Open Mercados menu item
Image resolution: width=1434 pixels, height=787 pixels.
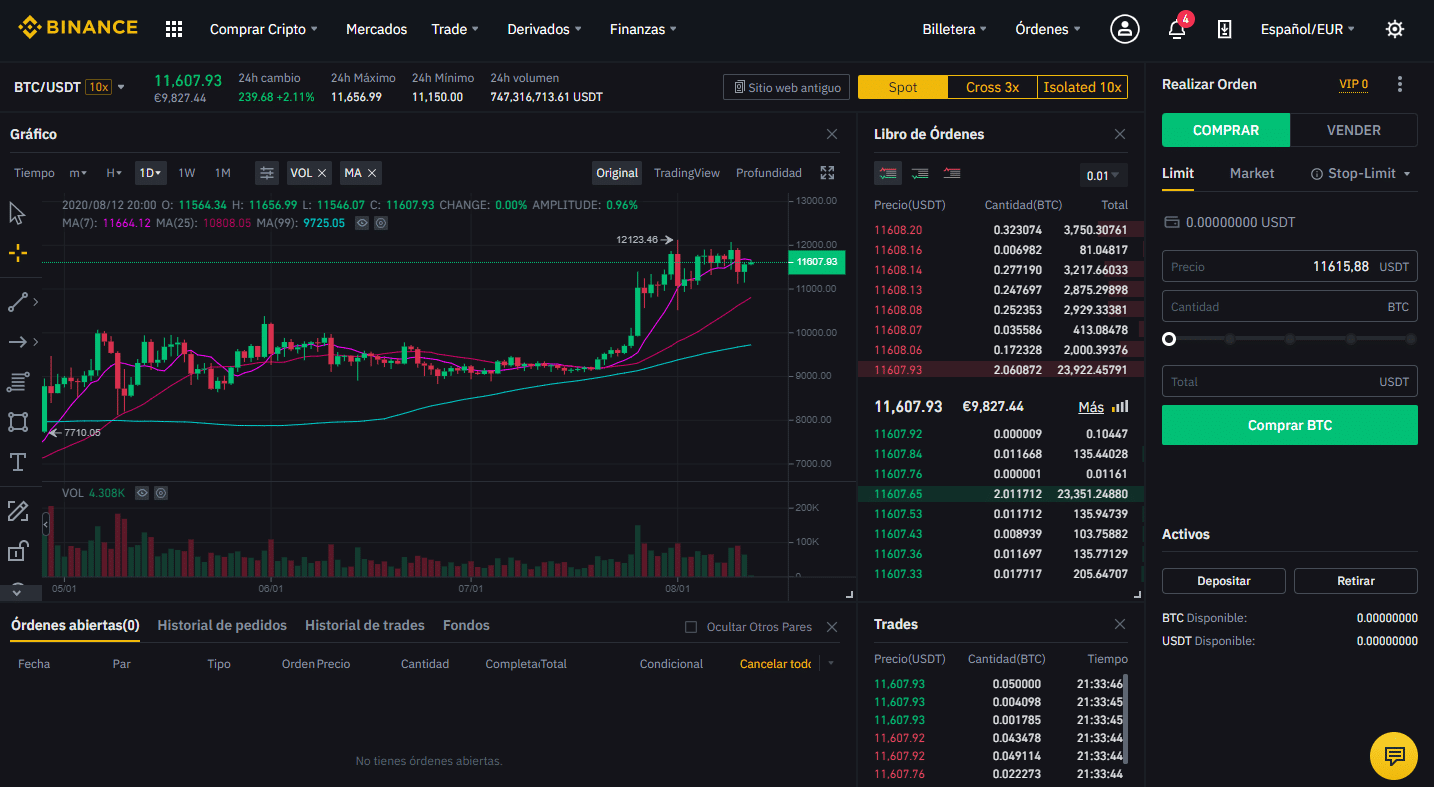[376, 29]
